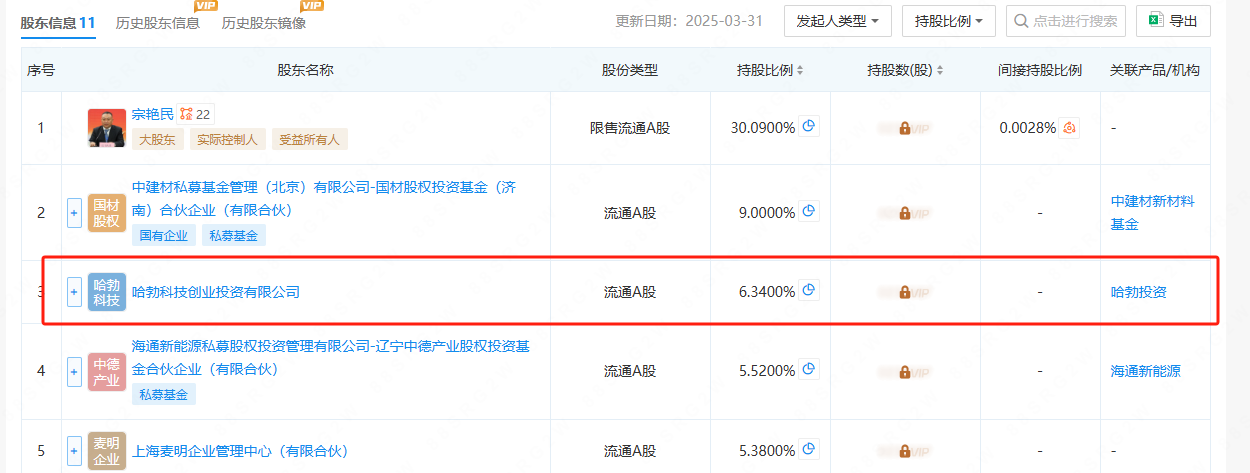The image size is (1250, 473).
Task: Click 私募基金 tag beside 国有企业
Action: pyautogui.click(x=234, y=236)
